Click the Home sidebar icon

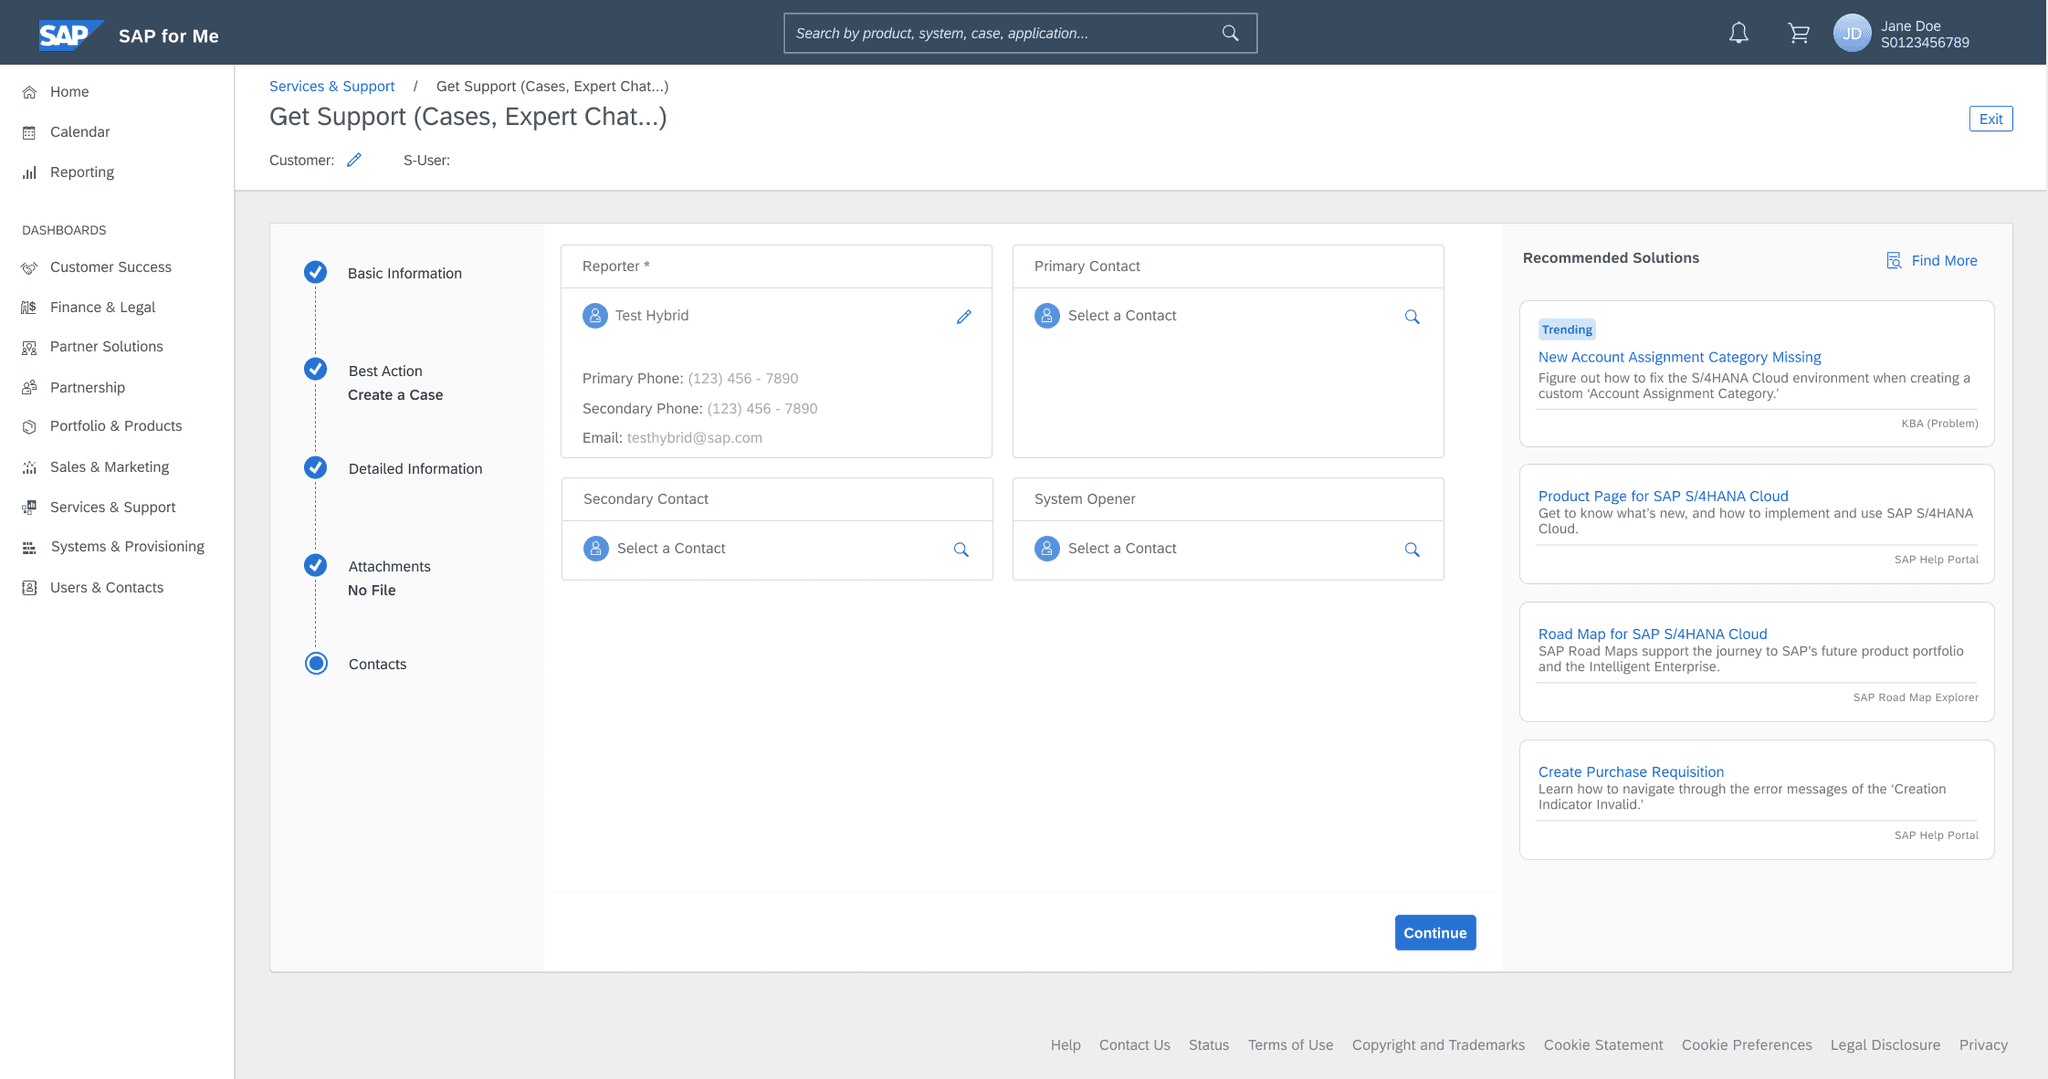click(x=29, y=92)
